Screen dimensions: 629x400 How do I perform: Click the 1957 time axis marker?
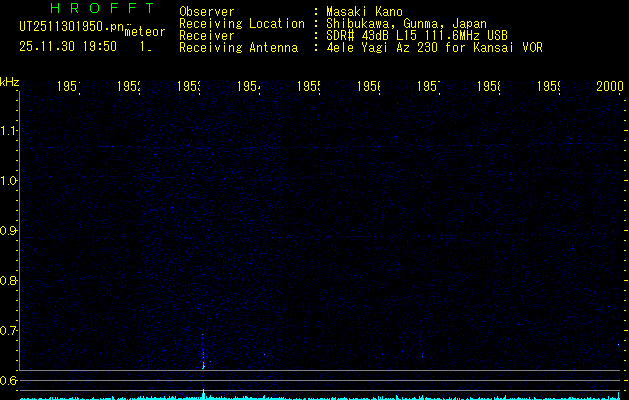point(429,88)
